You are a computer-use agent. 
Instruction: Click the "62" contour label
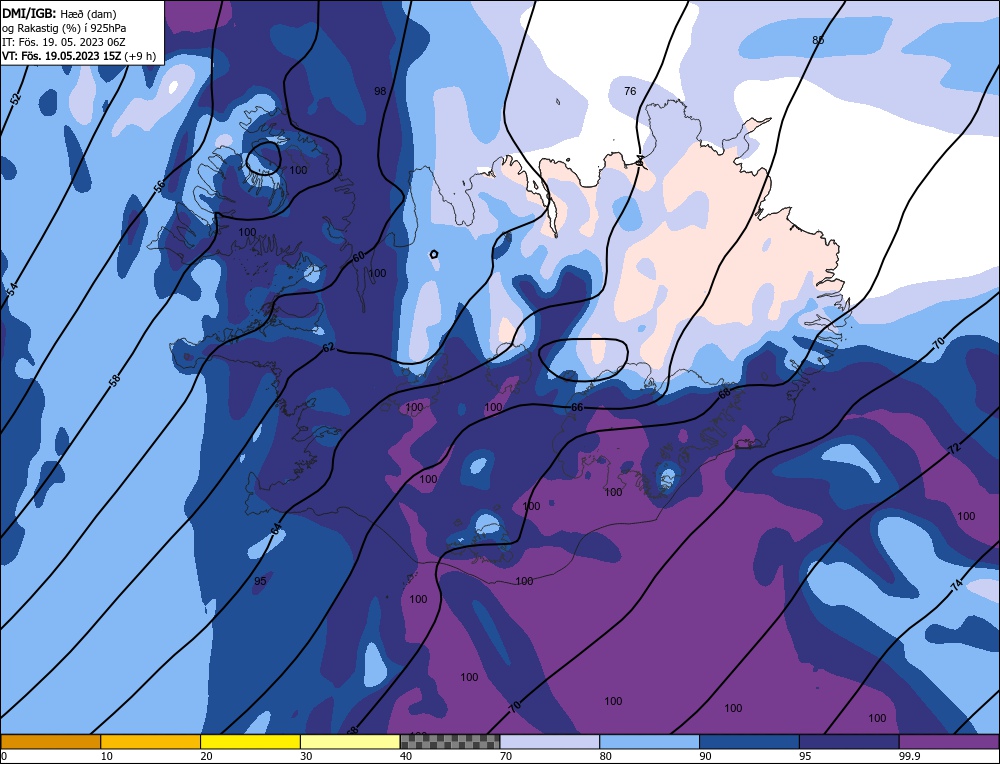tap(328, 348)
